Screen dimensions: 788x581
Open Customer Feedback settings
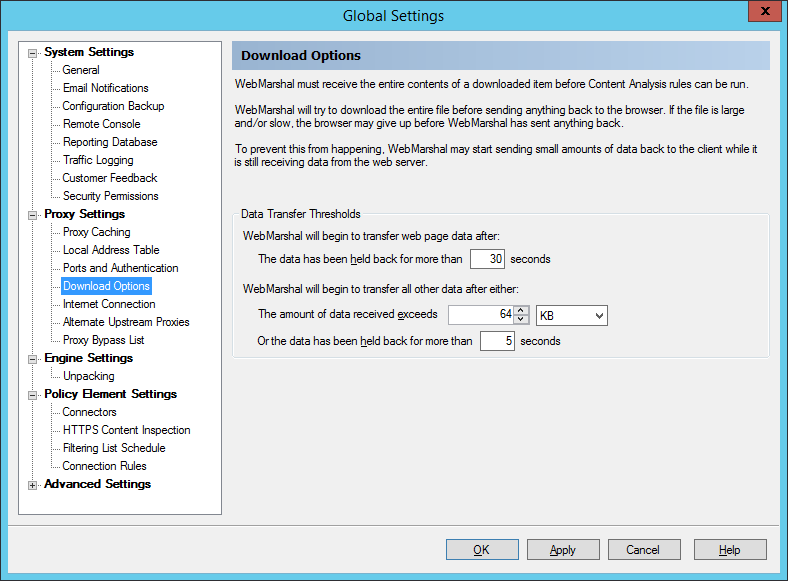click(110, 178)
